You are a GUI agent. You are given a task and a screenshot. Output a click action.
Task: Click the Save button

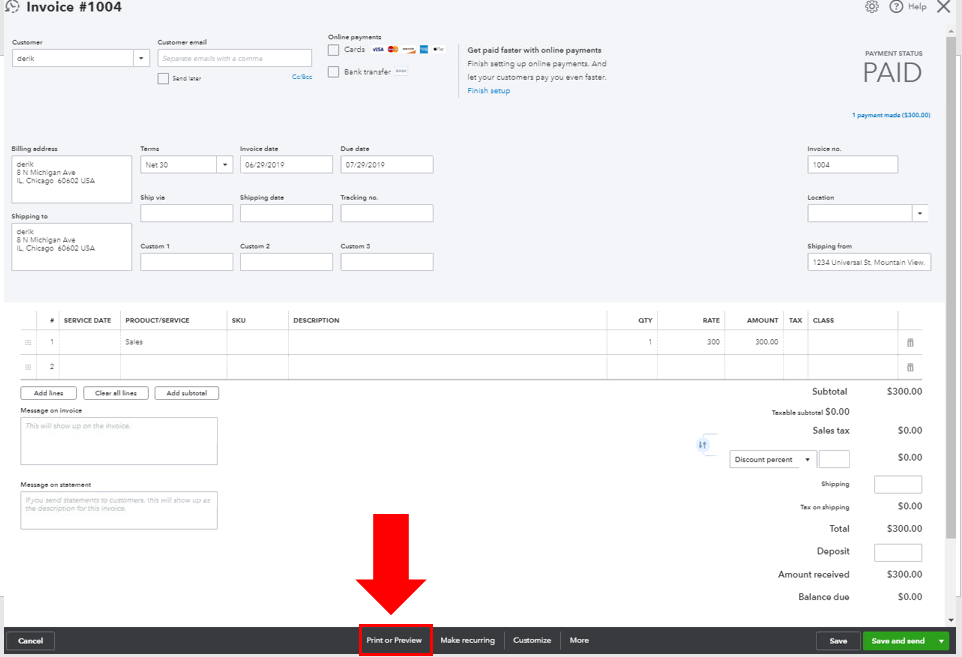point(838,641)
